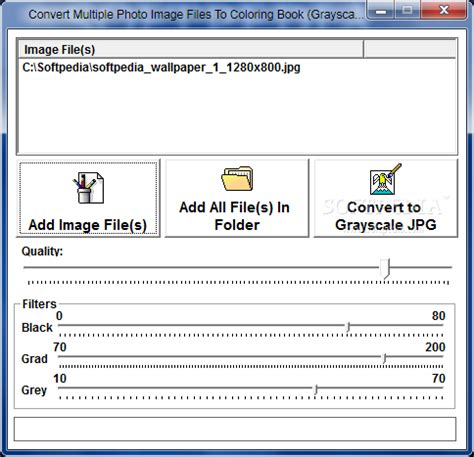This screenshot has width=474, height=457.
Task: Click Convert to Grayscale JPG button
Action: [386, 198]
